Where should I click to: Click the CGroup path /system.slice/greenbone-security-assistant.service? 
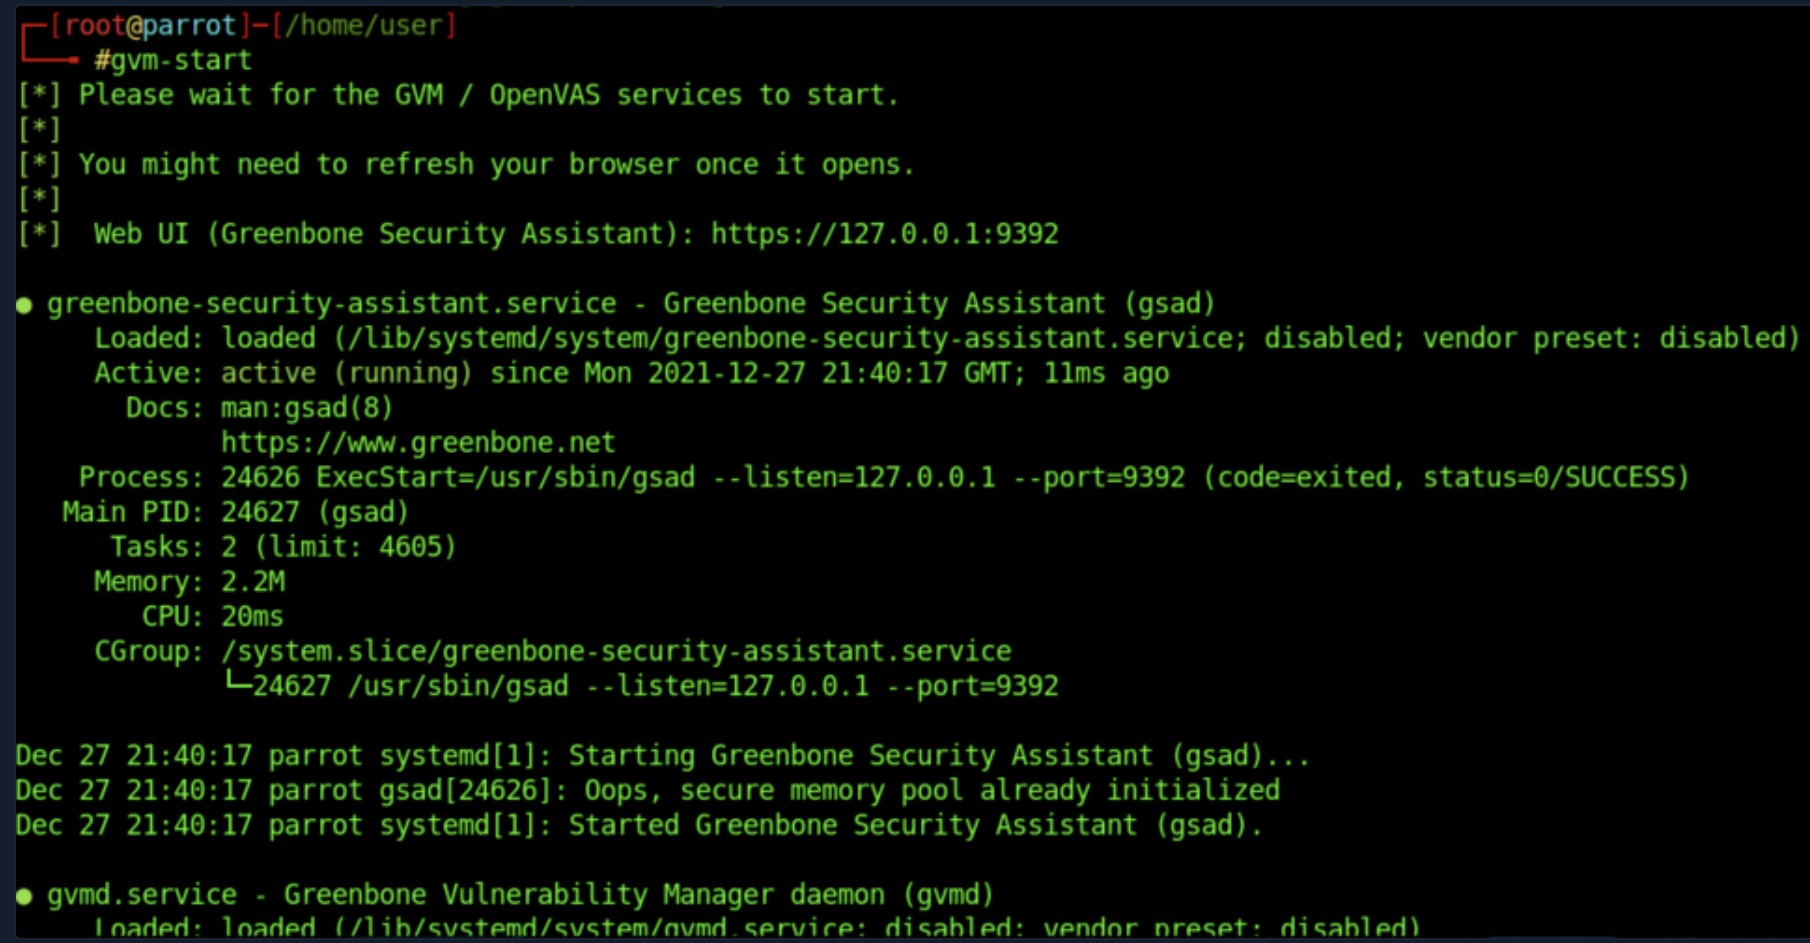click(616, 651)
